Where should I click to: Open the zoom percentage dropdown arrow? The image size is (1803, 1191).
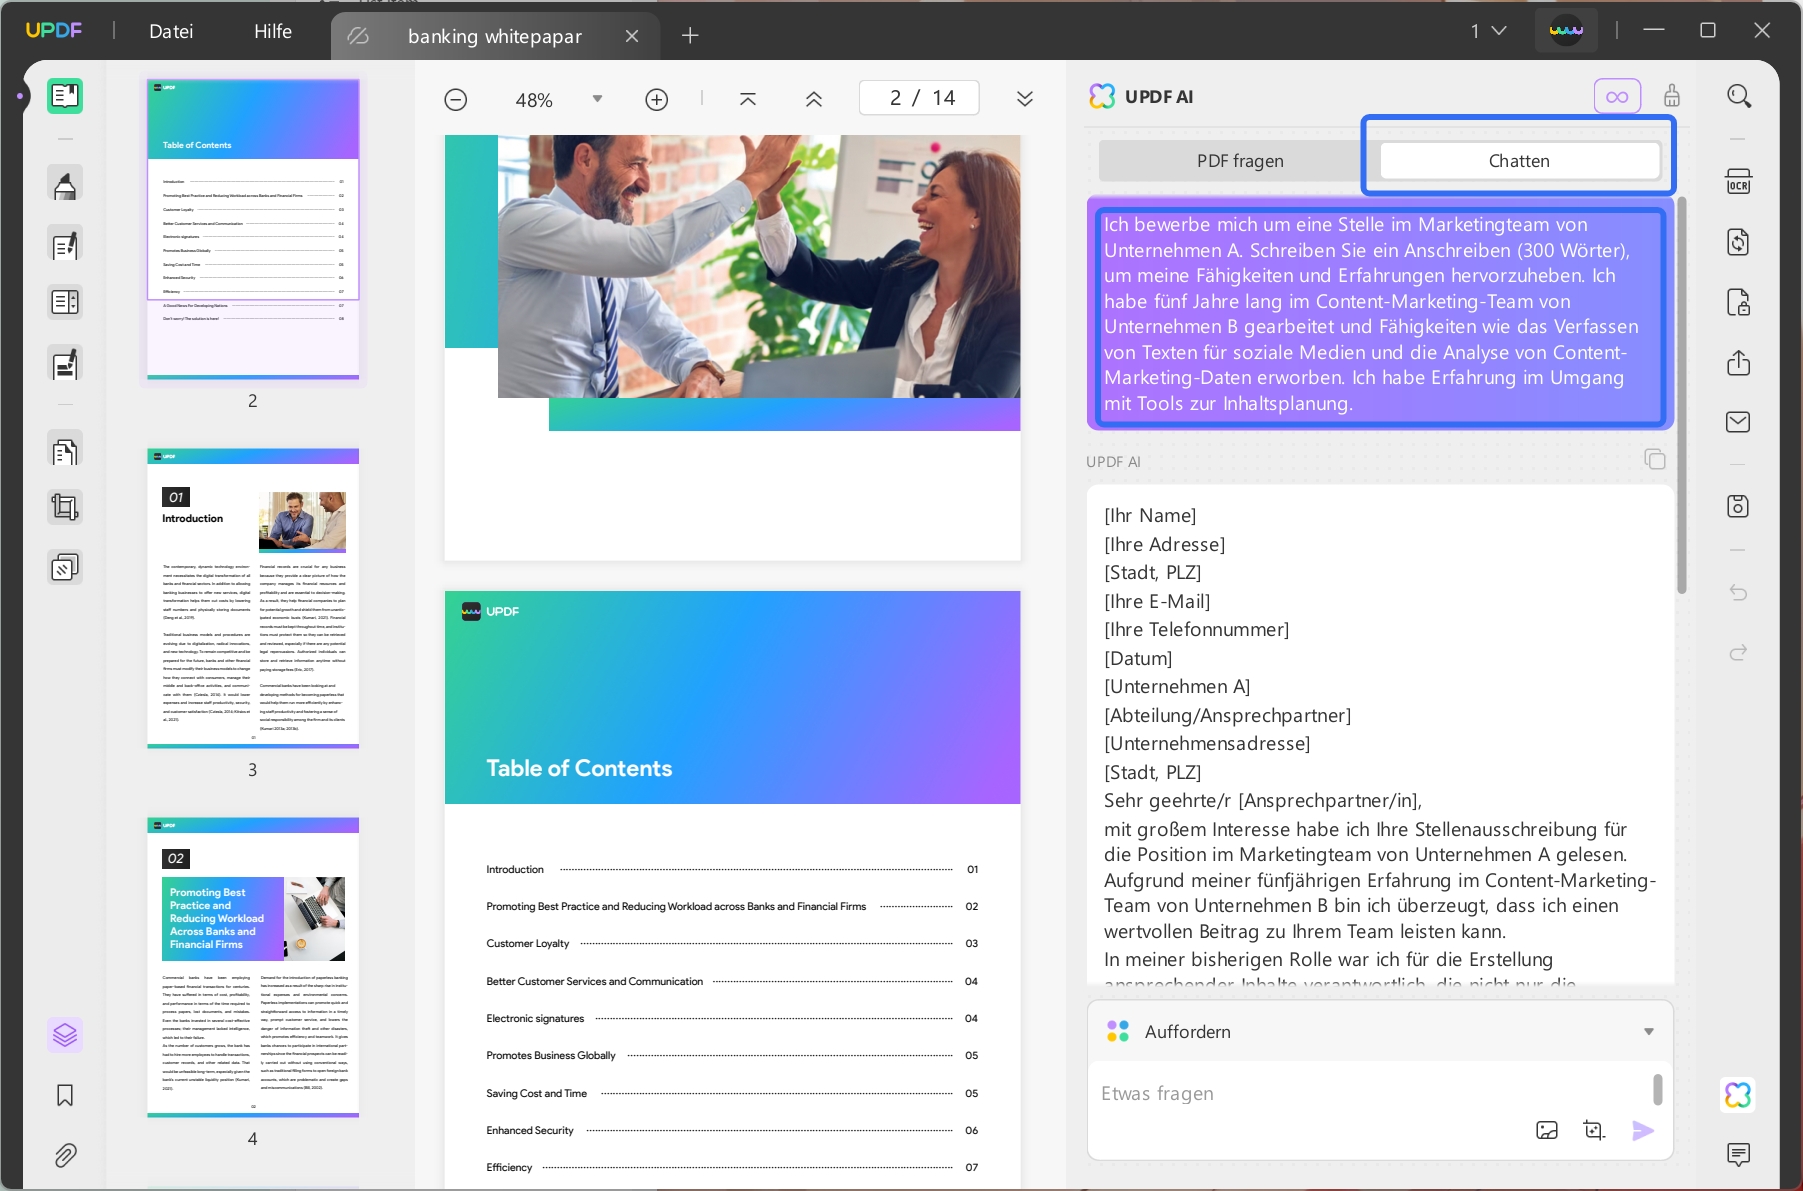click(x=597, y=99)
